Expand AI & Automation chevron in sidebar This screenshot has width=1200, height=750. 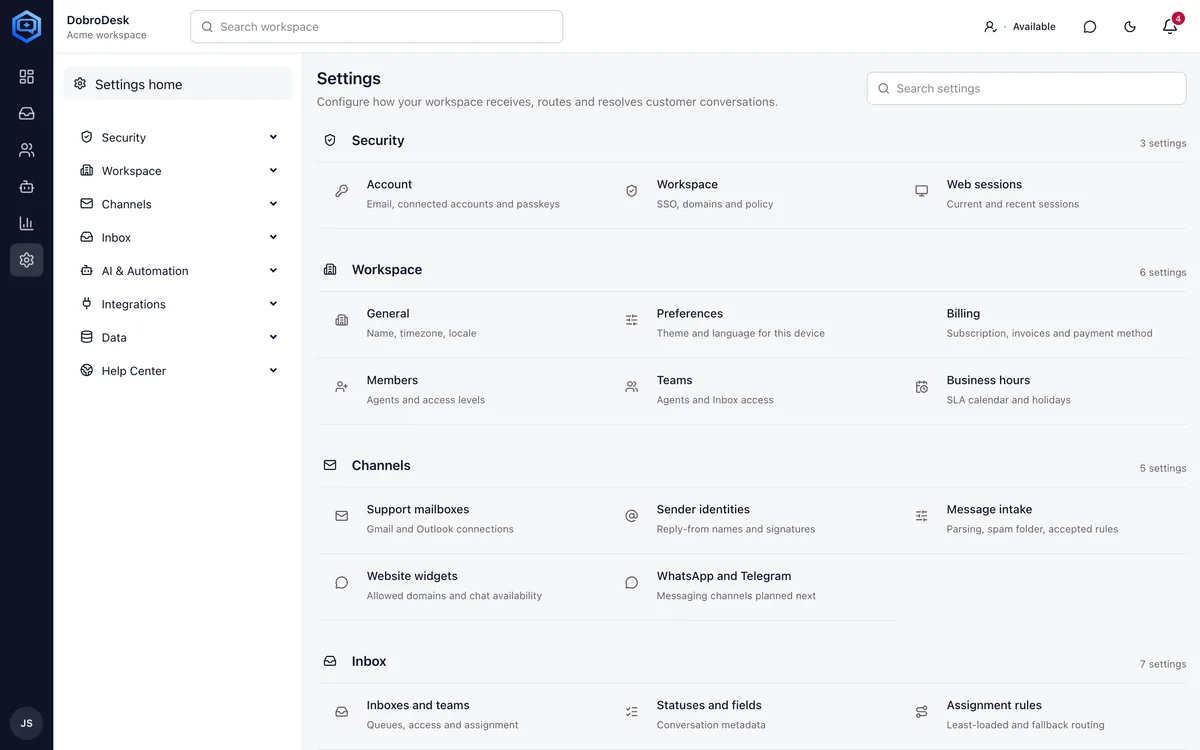273,270
